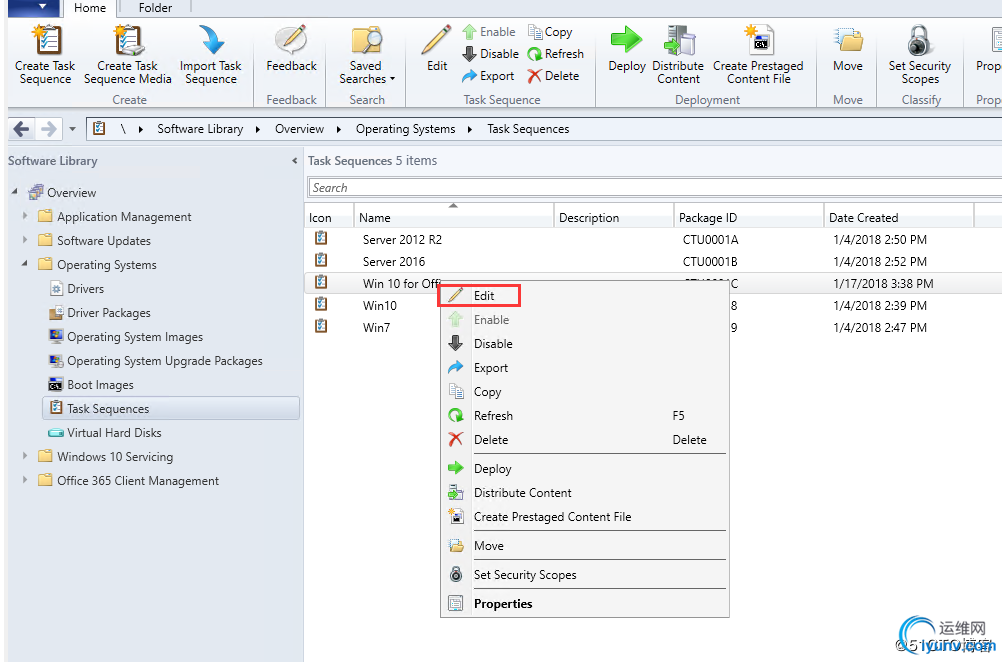Viewport: 1002px width, 662px height.
Task: Click ribbon Distribute Content icon
Action: pos(678,40)
